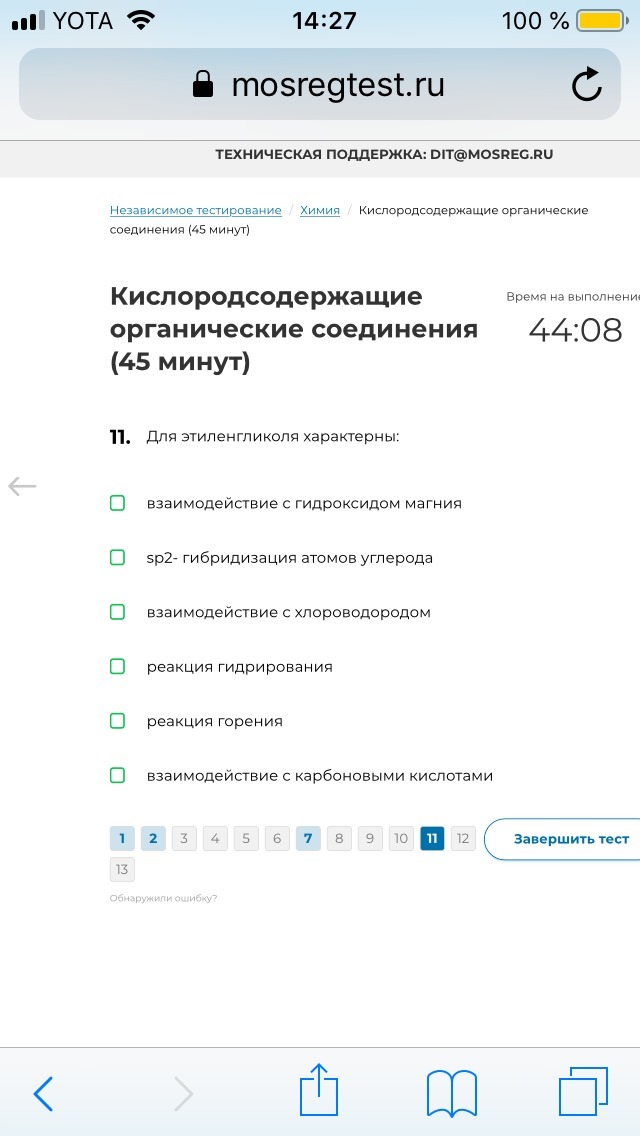Select the 'реакция гидрирования' checkbox
Viewport: 640px width, 1136px height.
click(117, 666)
